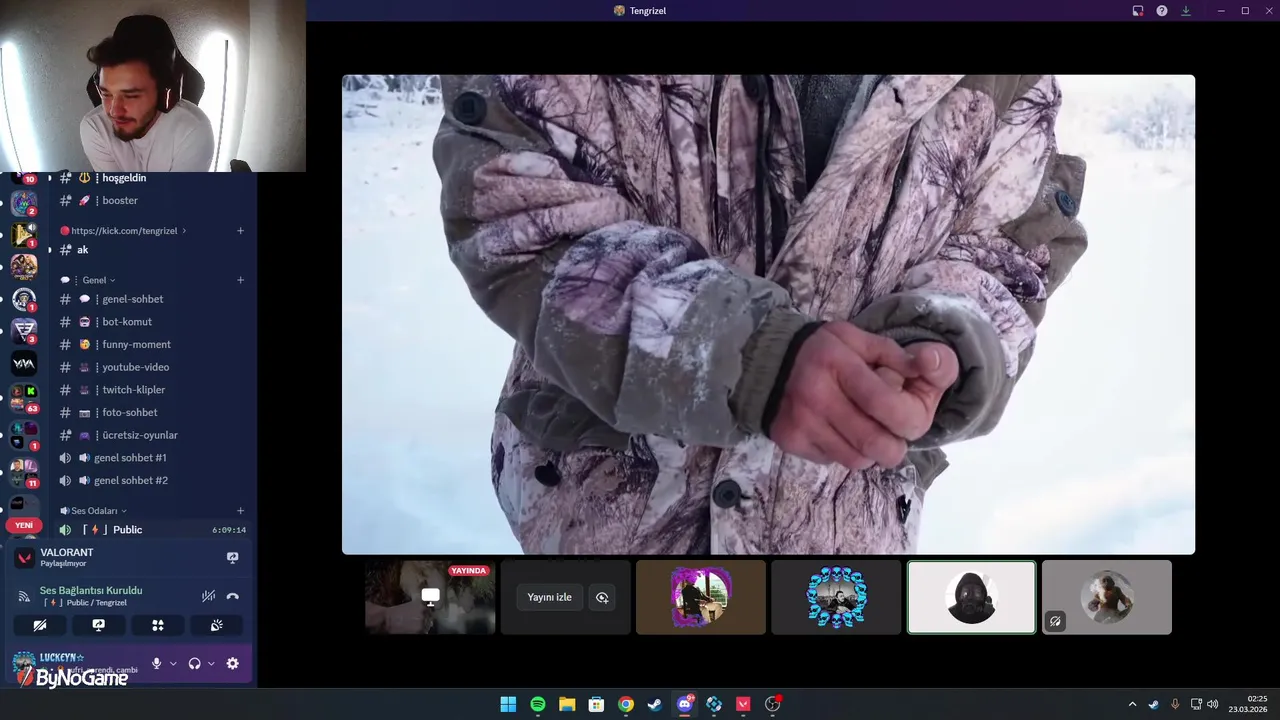
Task: Stream VALORANT with the share icon
Action: click(233, 558)
